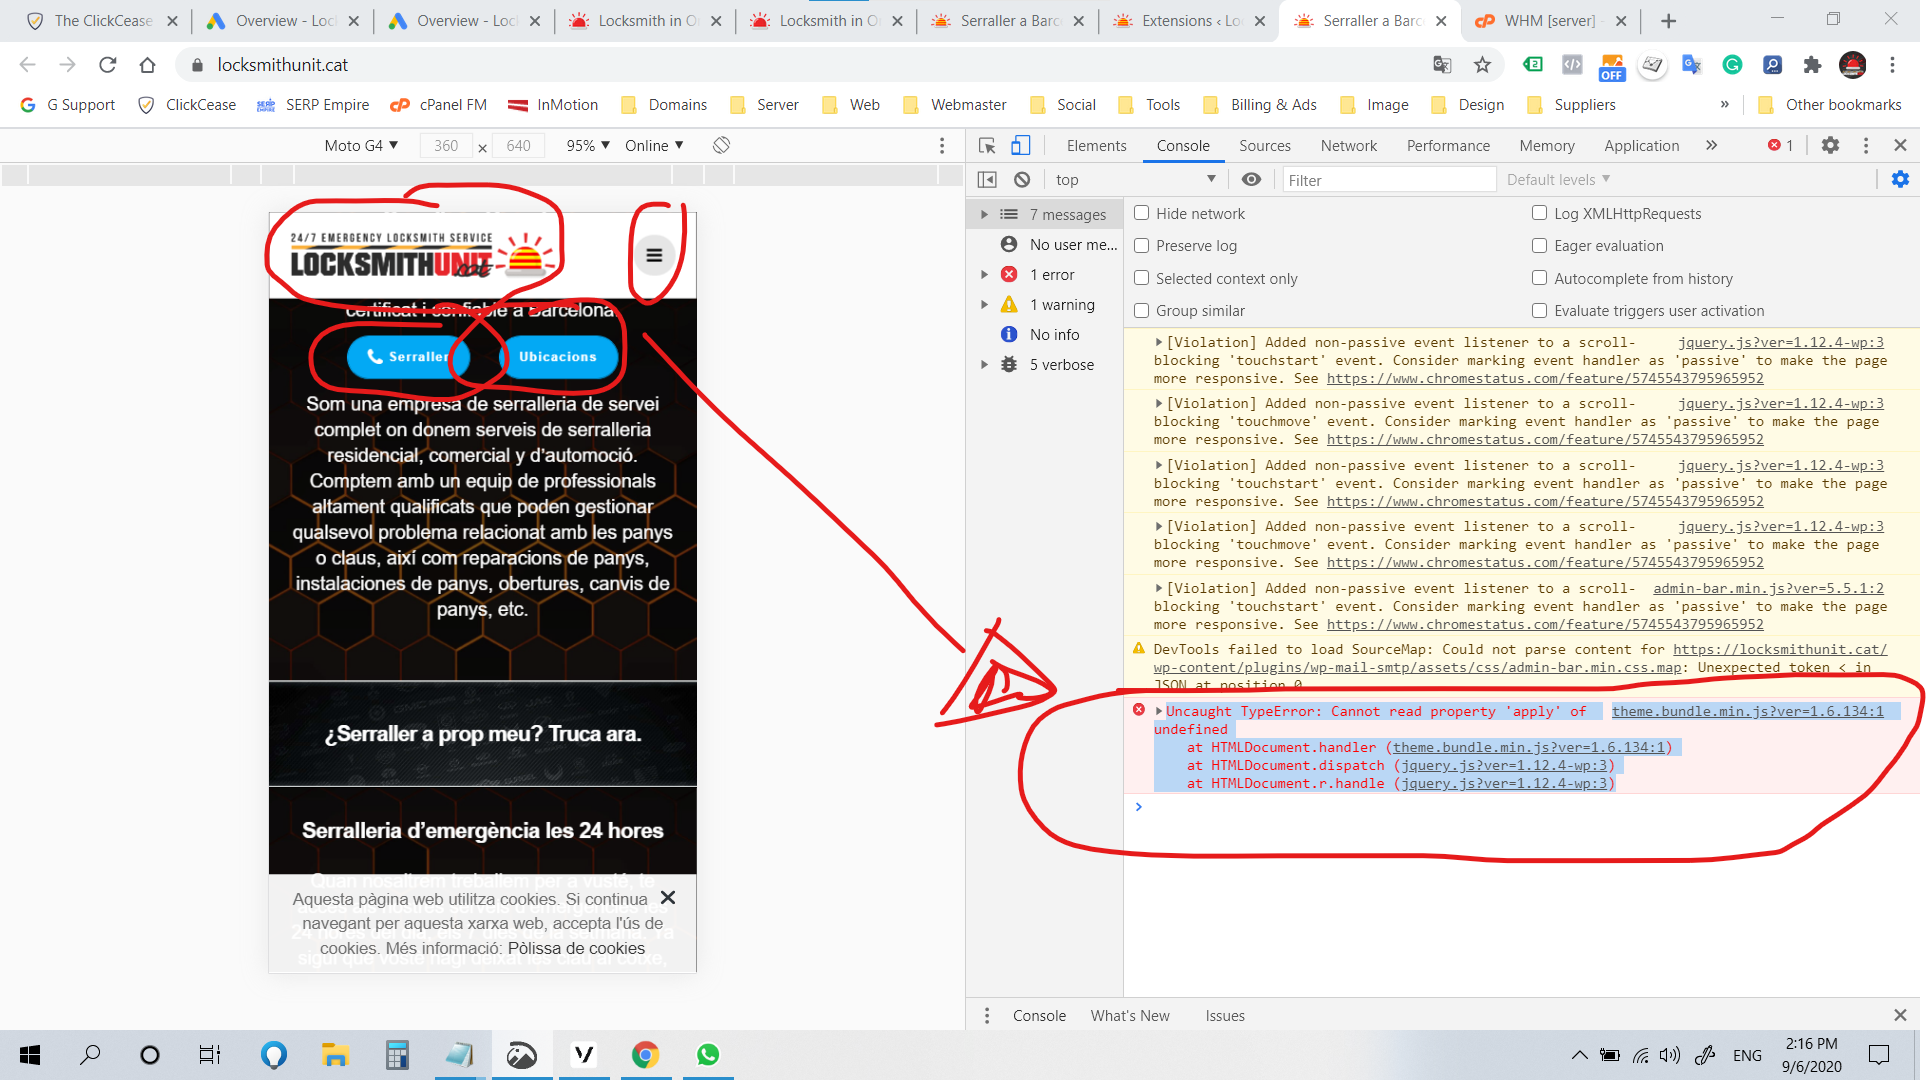Click the inspect element picker icon
Image resolution: width=1927 pixels, height=1080 pixels.
click(987, 146)
